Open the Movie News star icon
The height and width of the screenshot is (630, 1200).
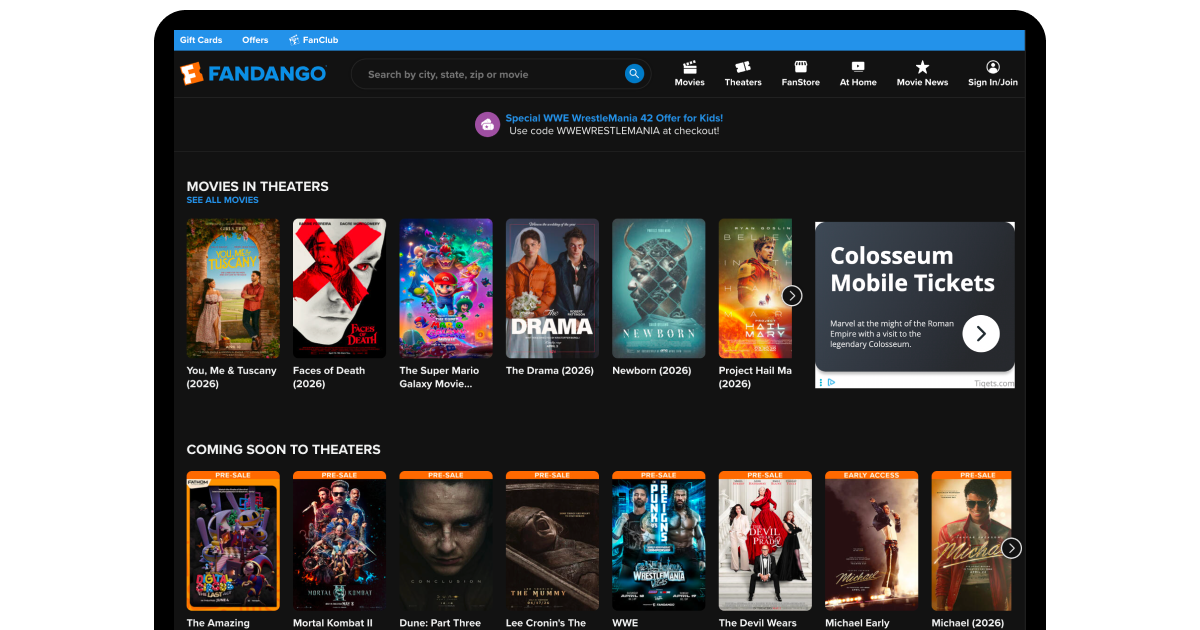pyautogui.click(x=922, y=67)
